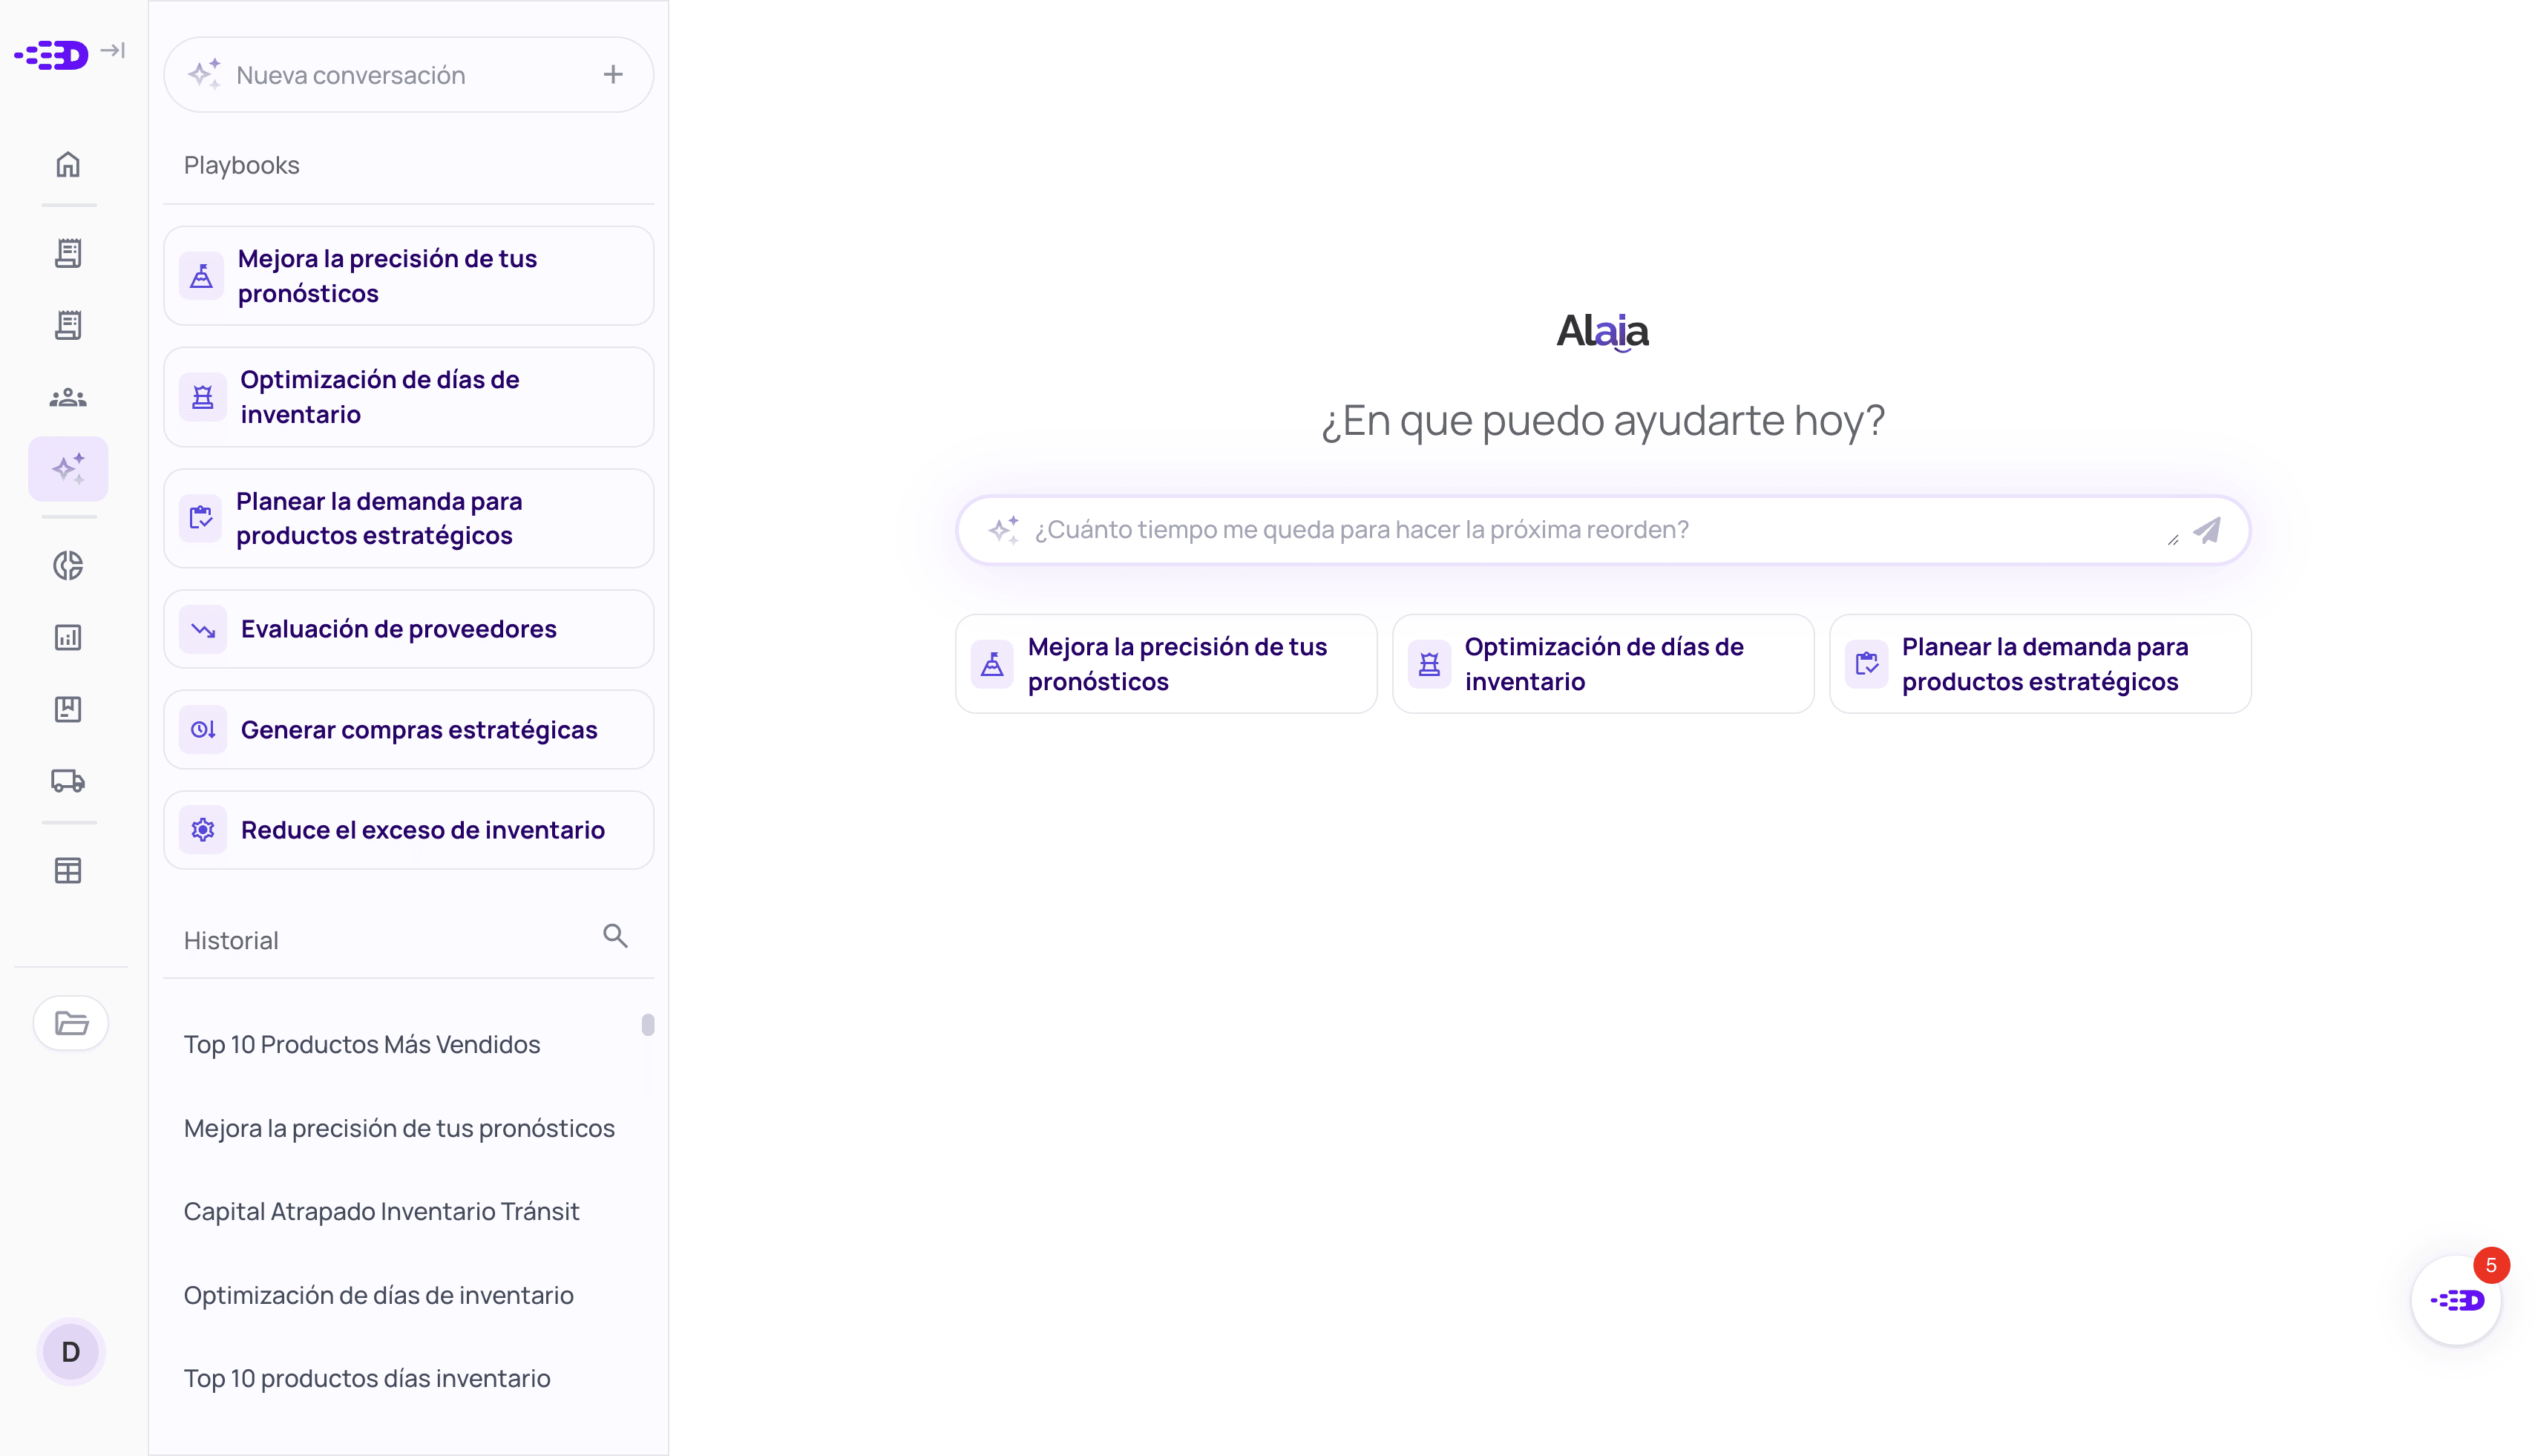Click the home icon in sidebar

click(68, 164)
